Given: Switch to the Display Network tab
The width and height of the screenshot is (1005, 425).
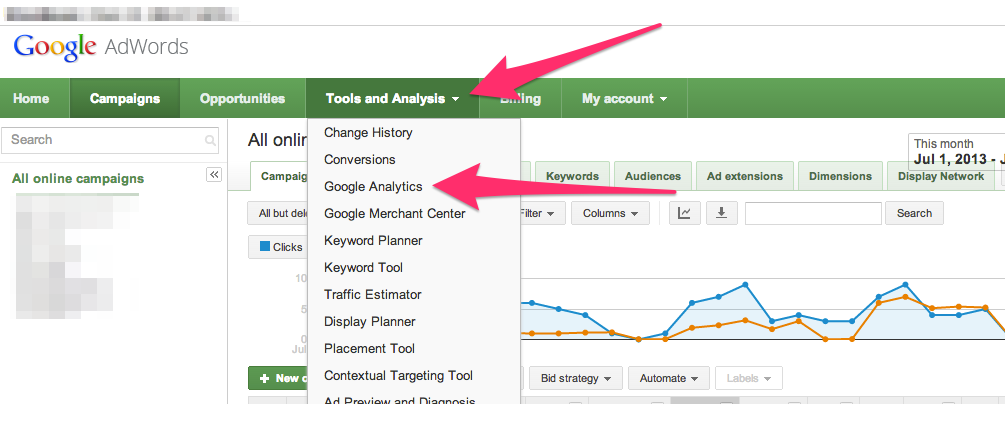Looking at the screenshot, I should (941, 176).
